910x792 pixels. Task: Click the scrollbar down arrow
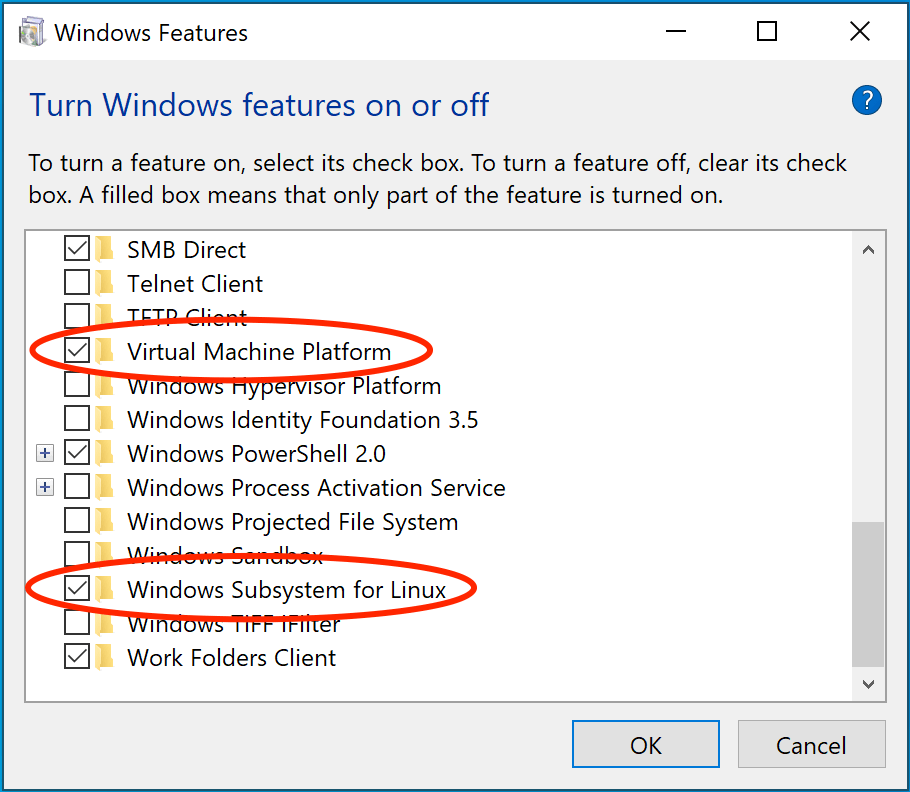(868, 685)
